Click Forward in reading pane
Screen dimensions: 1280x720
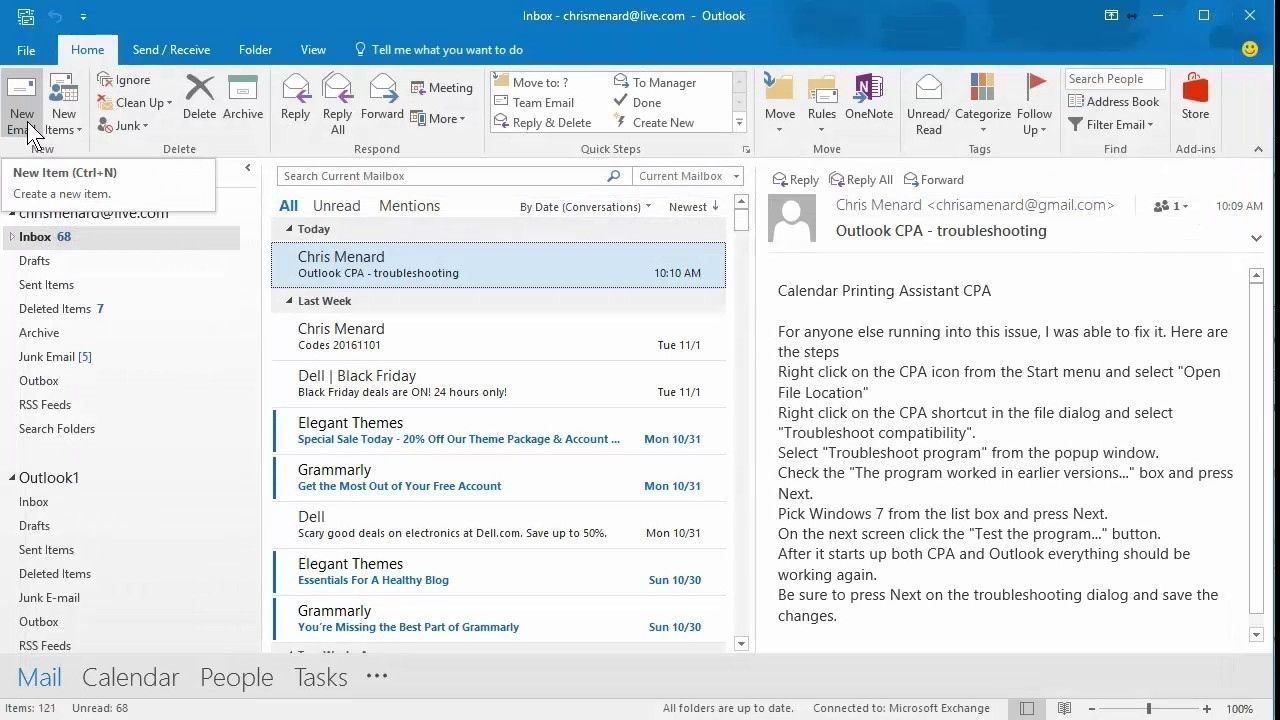933,180
